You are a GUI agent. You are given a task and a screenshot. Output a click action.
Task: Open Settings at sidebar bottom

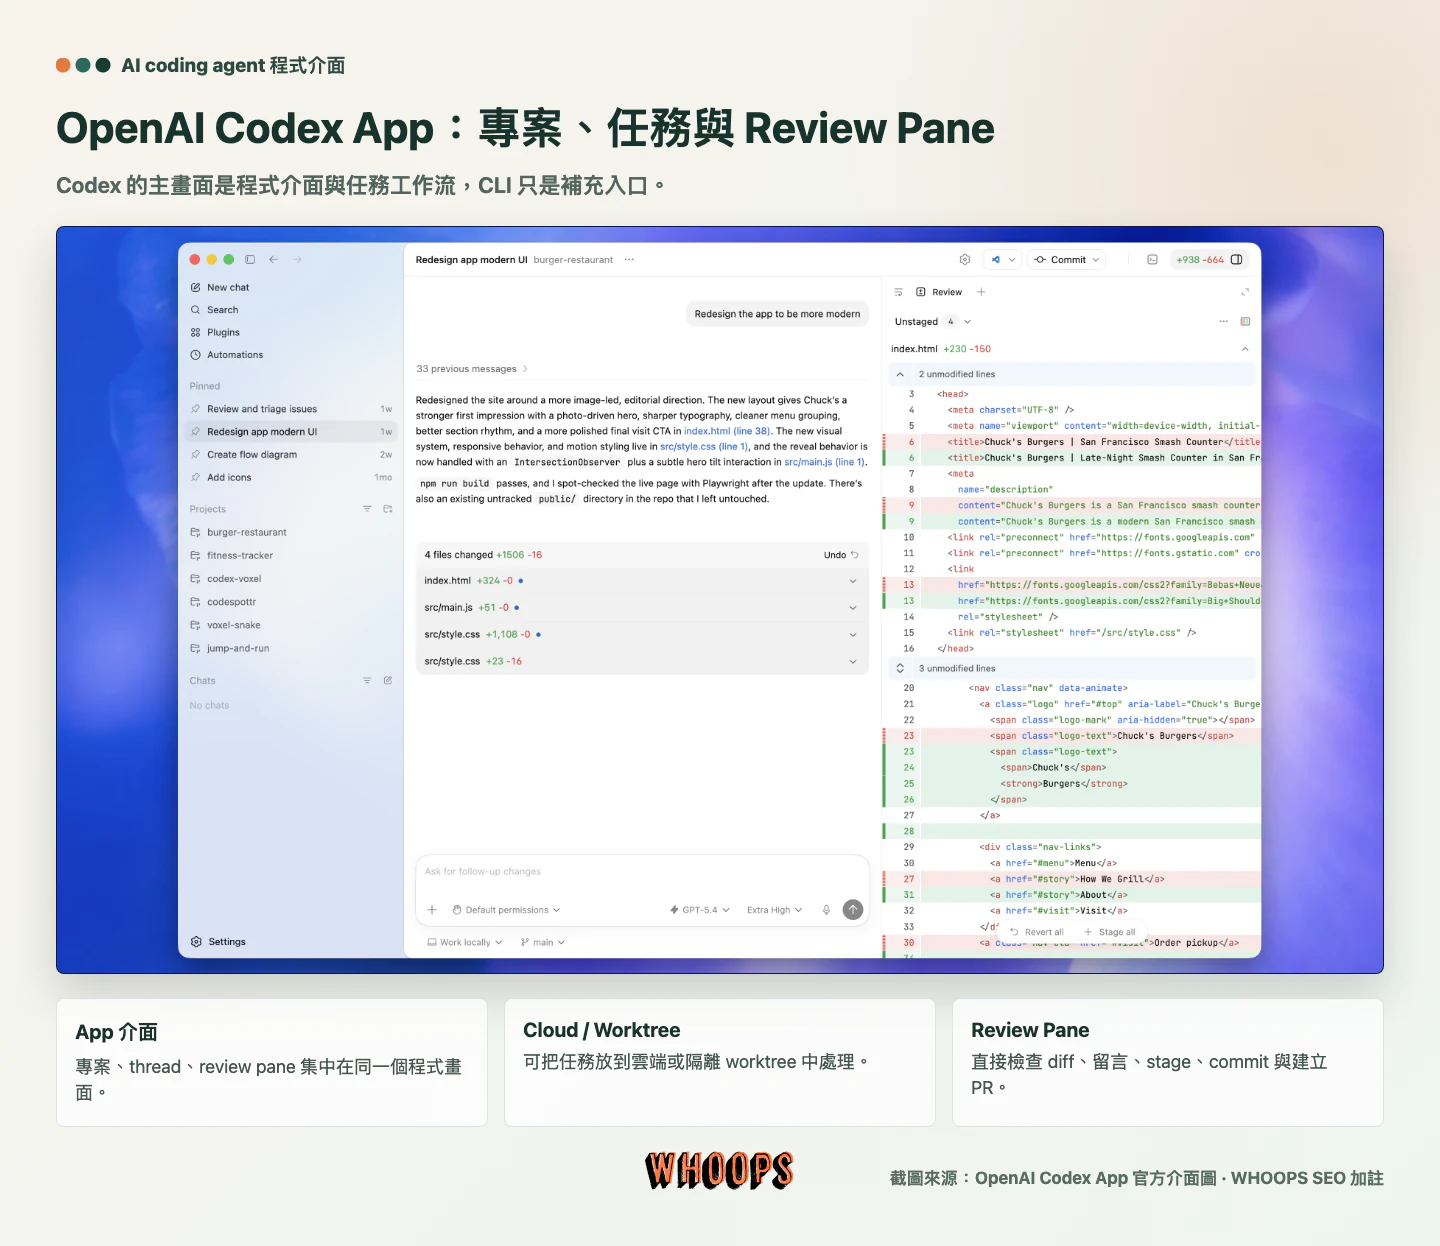point(218,942)
